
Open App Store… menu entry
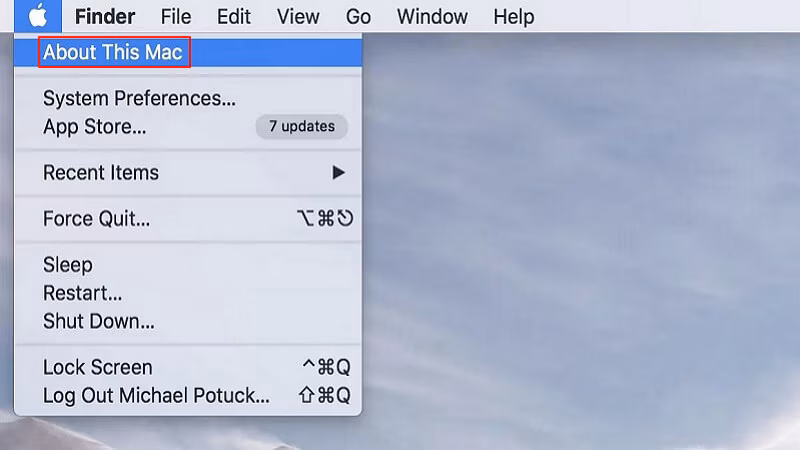[188, 127]
